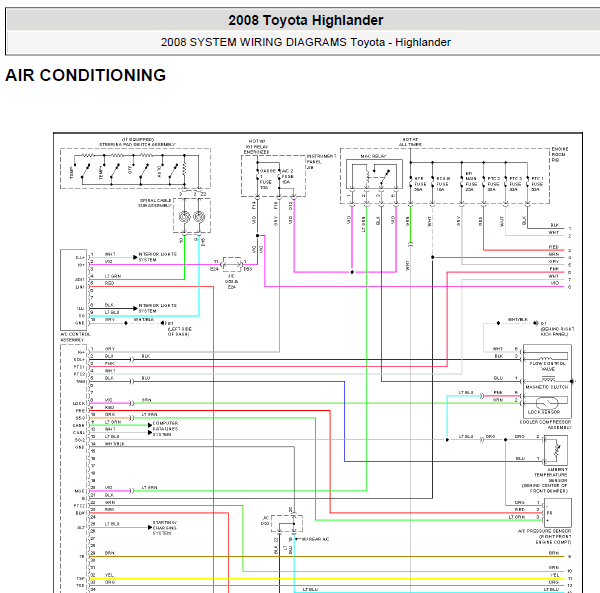Select the "MGC RELAY" label

373,156
